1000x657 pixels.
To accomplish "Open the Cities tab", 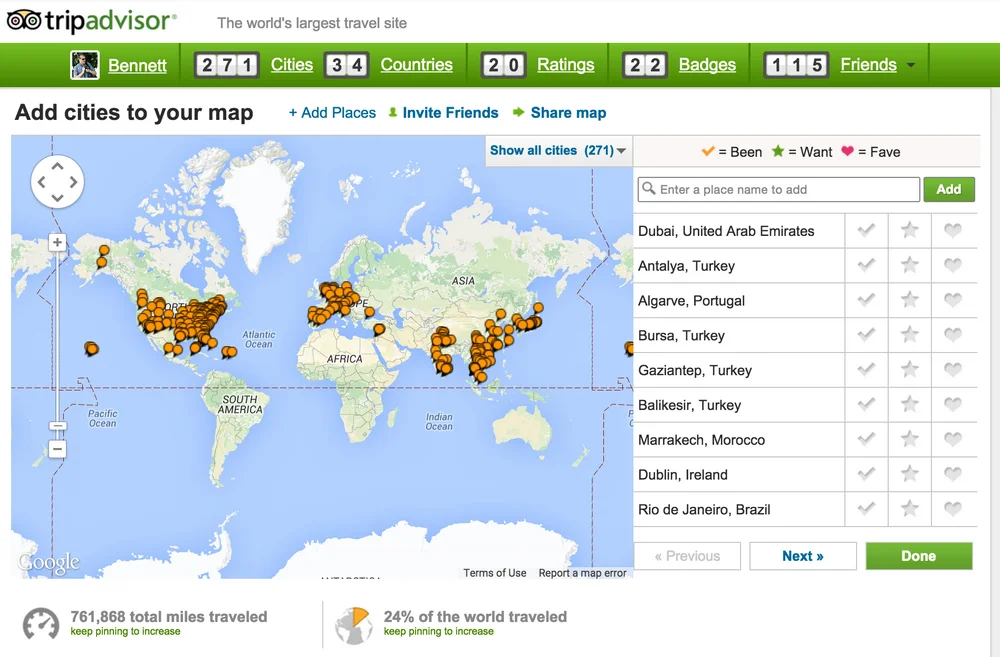I will (291, 64).
